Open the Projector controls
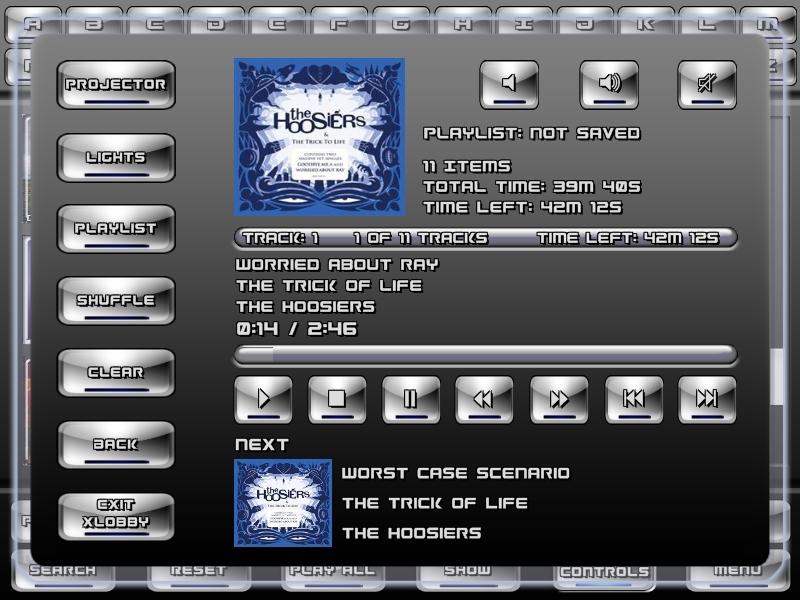Image resolution: width=800 pixels, height=600 pixels. coord(116,85)
